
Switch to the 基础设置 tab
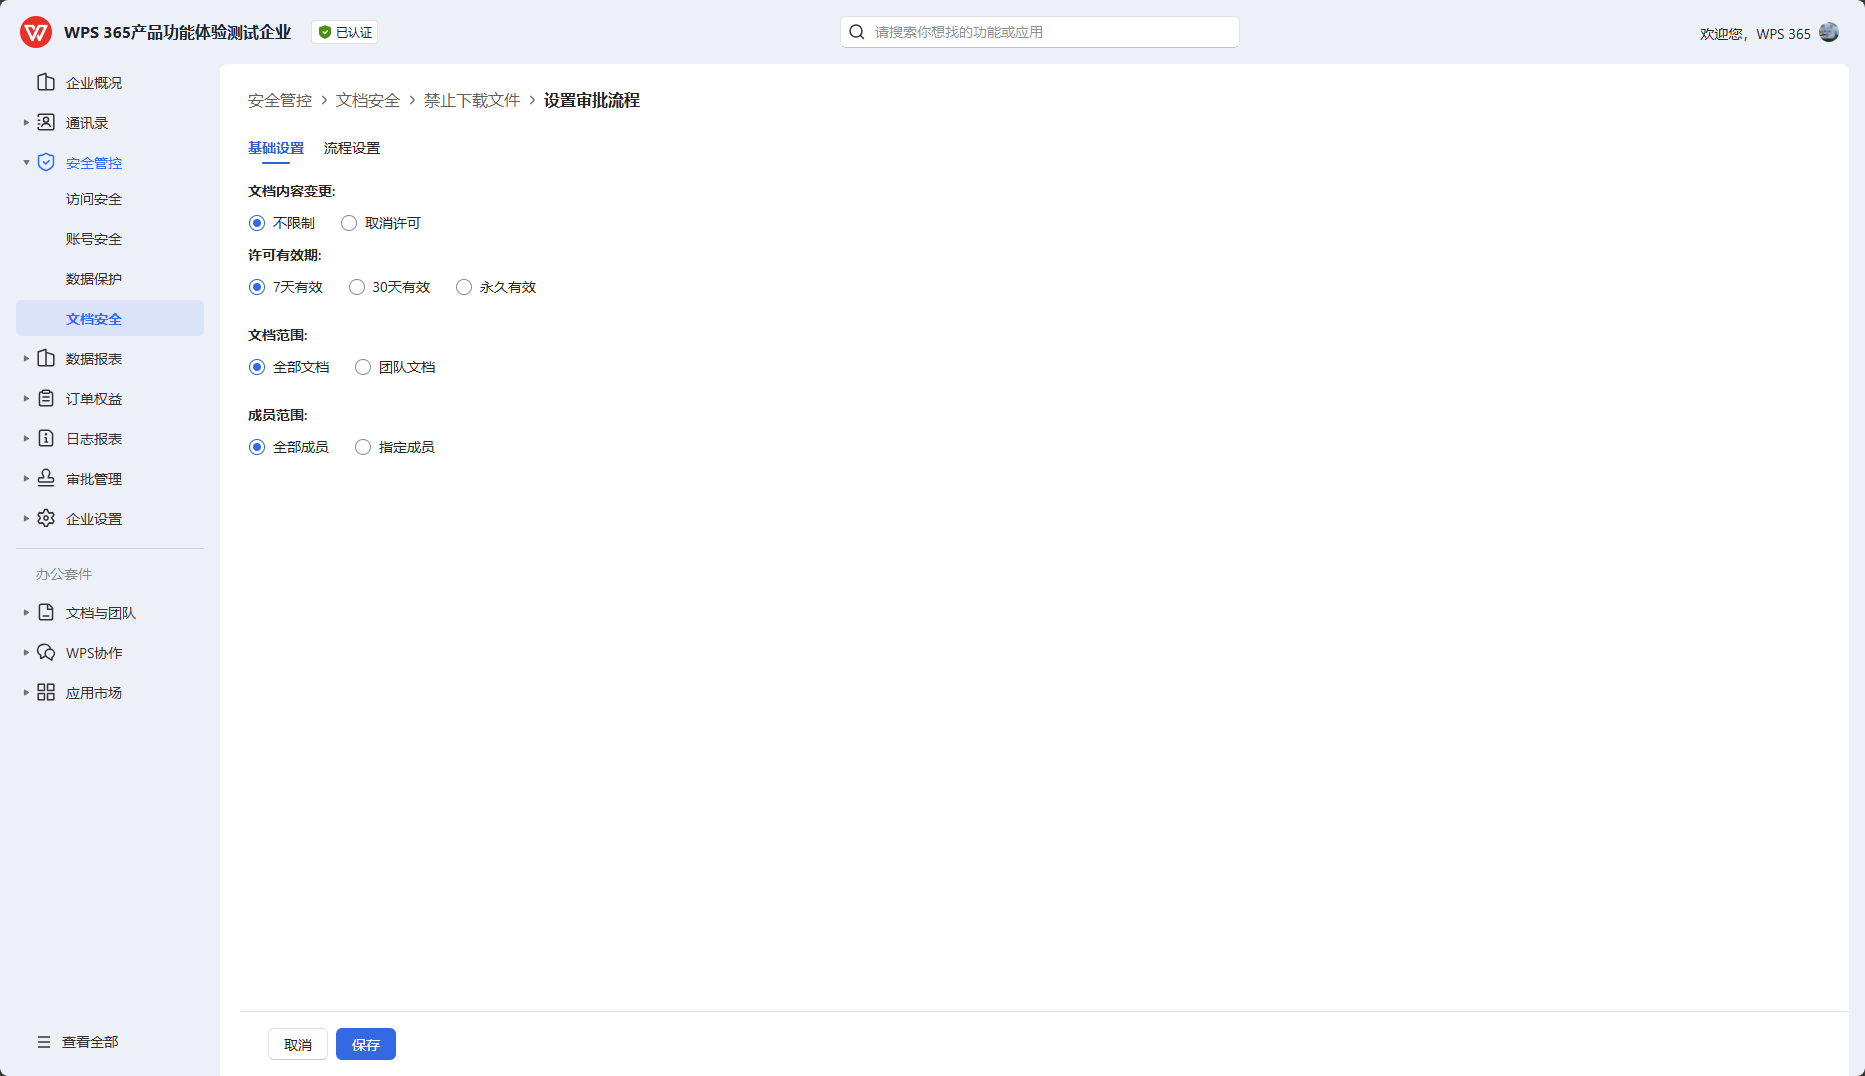pyautogui.click(x=276, y=148)
